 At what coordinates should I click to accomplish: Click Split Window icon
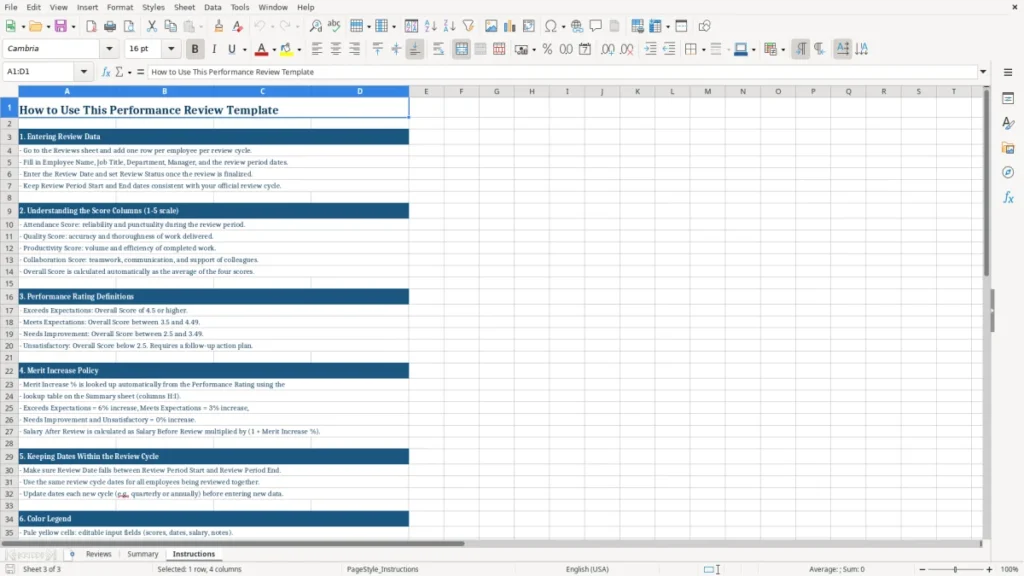(681, 26)
